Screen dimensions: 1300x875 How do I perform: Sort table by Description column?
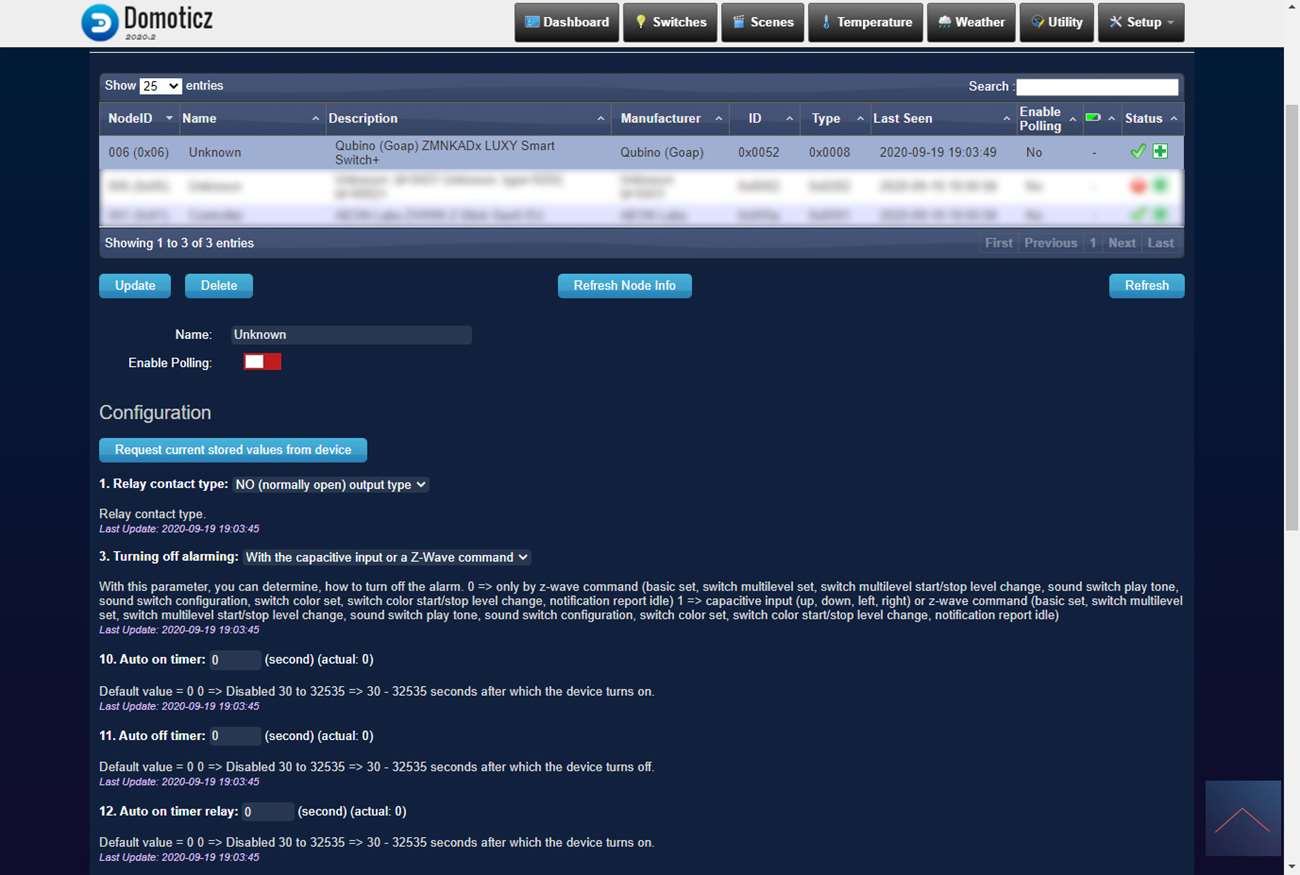click(468, 118)
